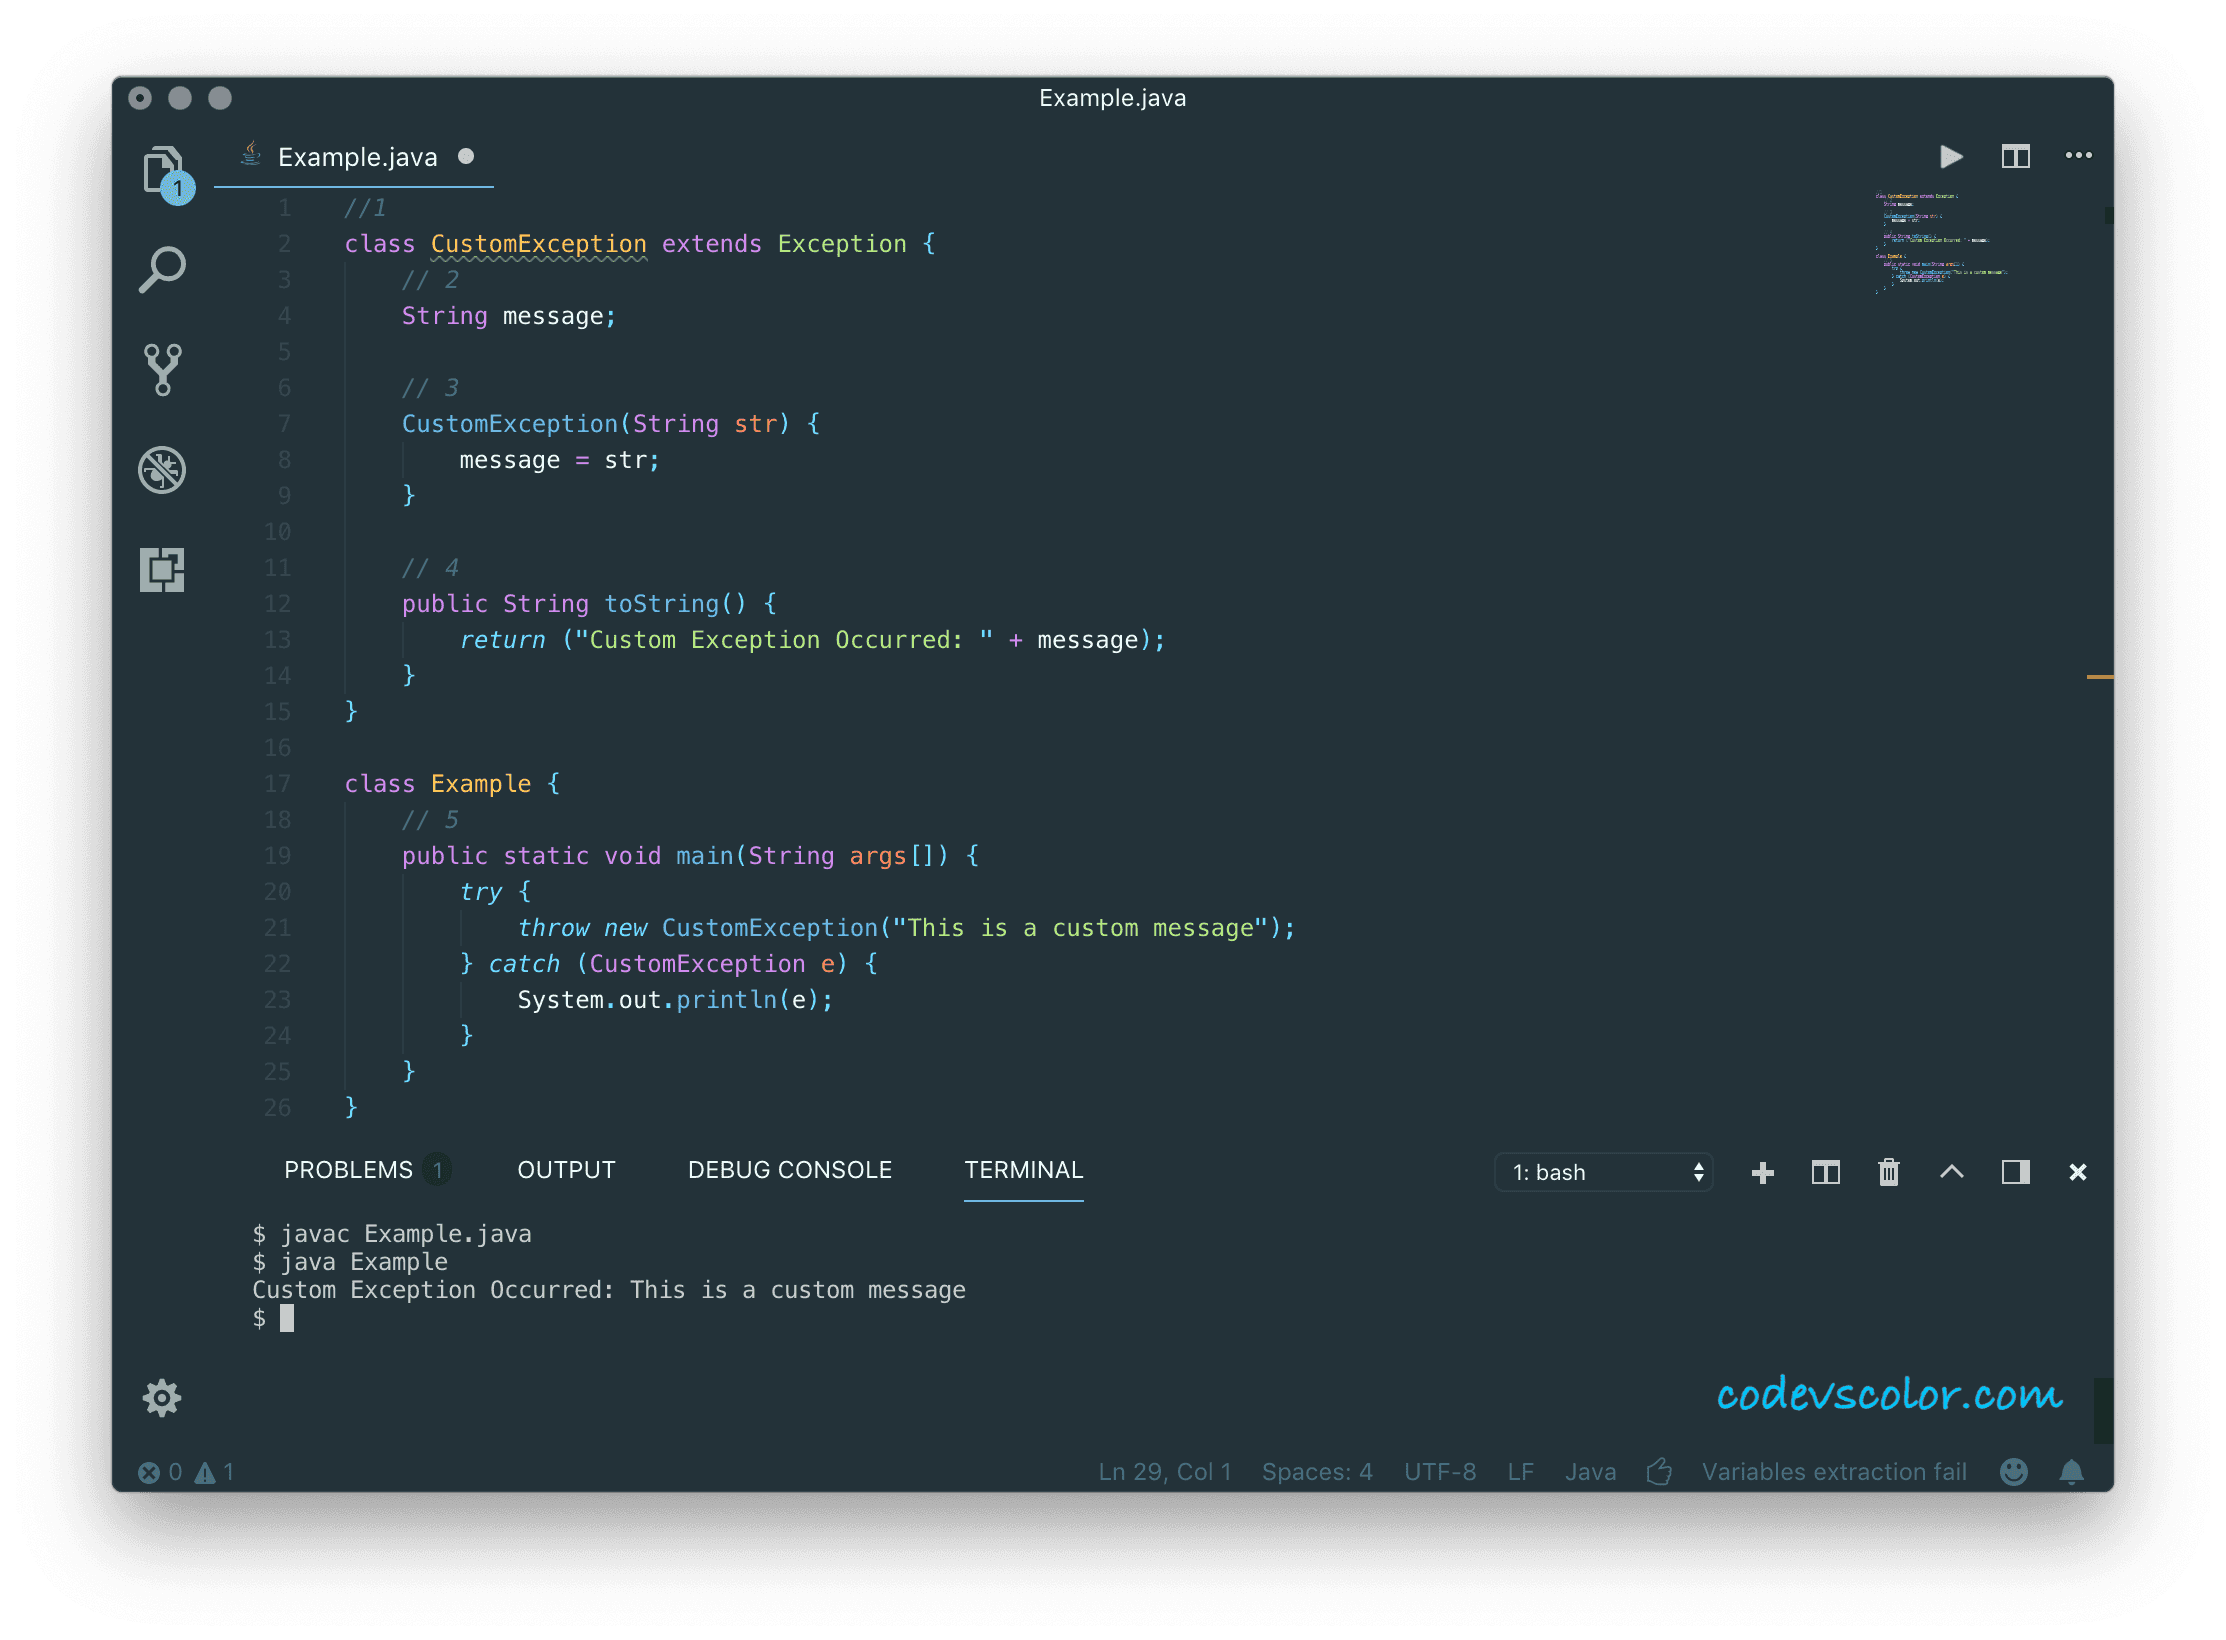This screenshot has width=2226, height=1640.
Task: Change the Java language mode
Action: 1590,1472
